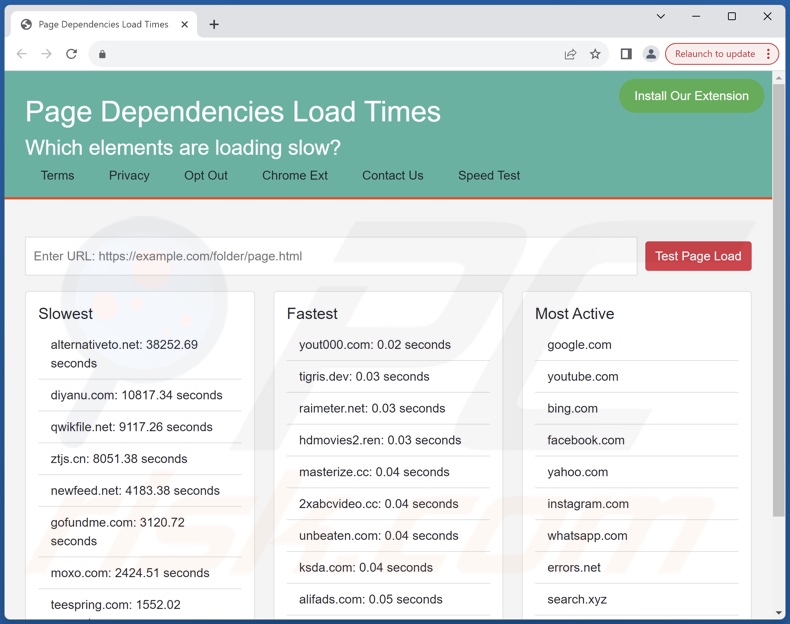
Task: Click newfeed.net: 4183.38 seconds entry
Action: point(135,491)
